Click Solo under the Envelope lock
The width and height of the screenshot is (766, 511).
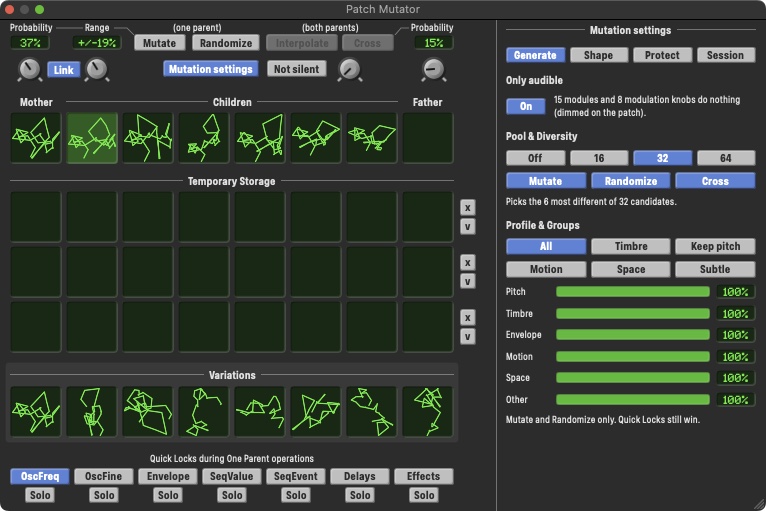(168, 495)
